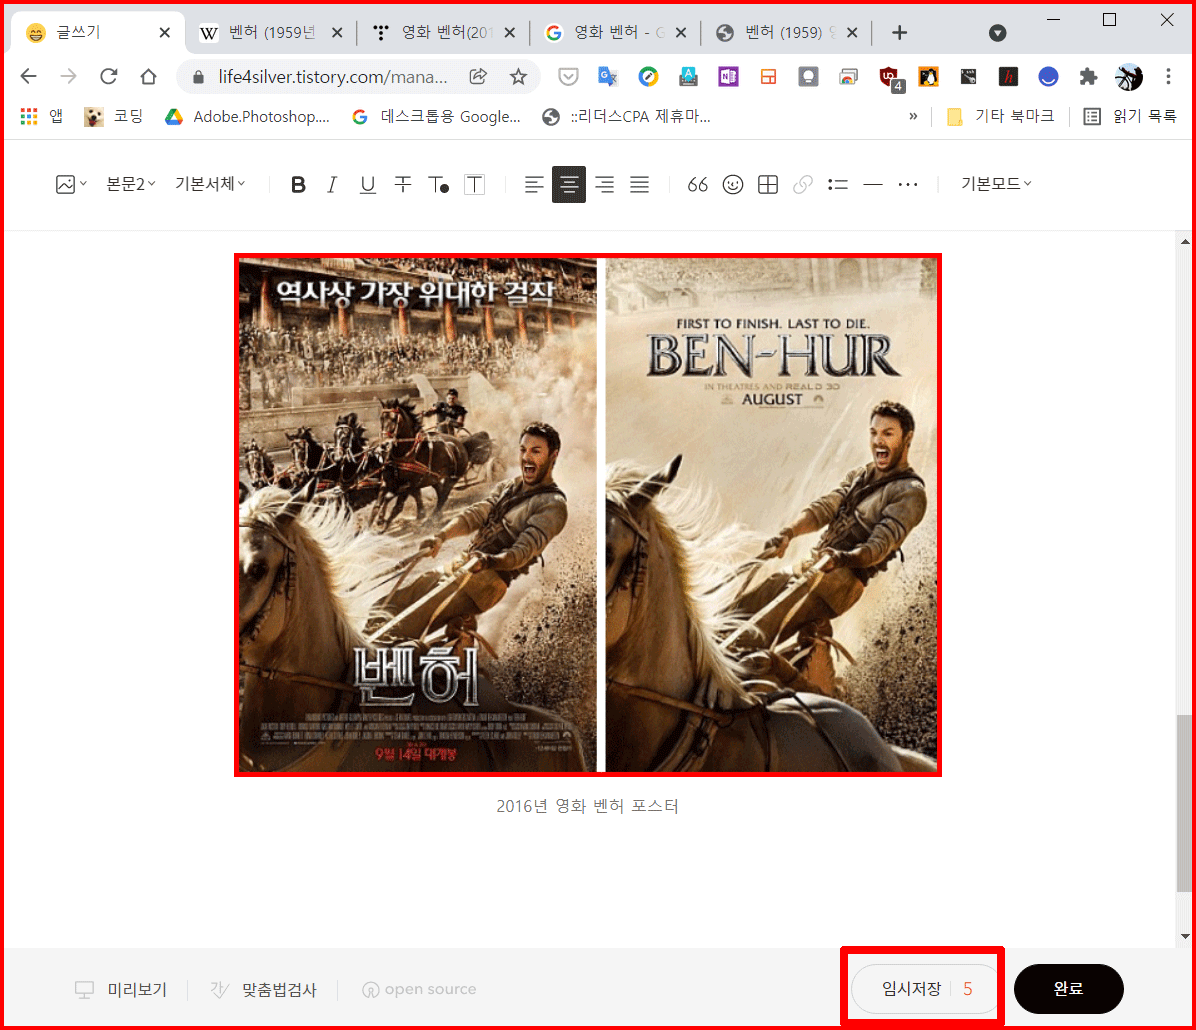Open the Chrome profile avatar

[x=1128, y=76]
